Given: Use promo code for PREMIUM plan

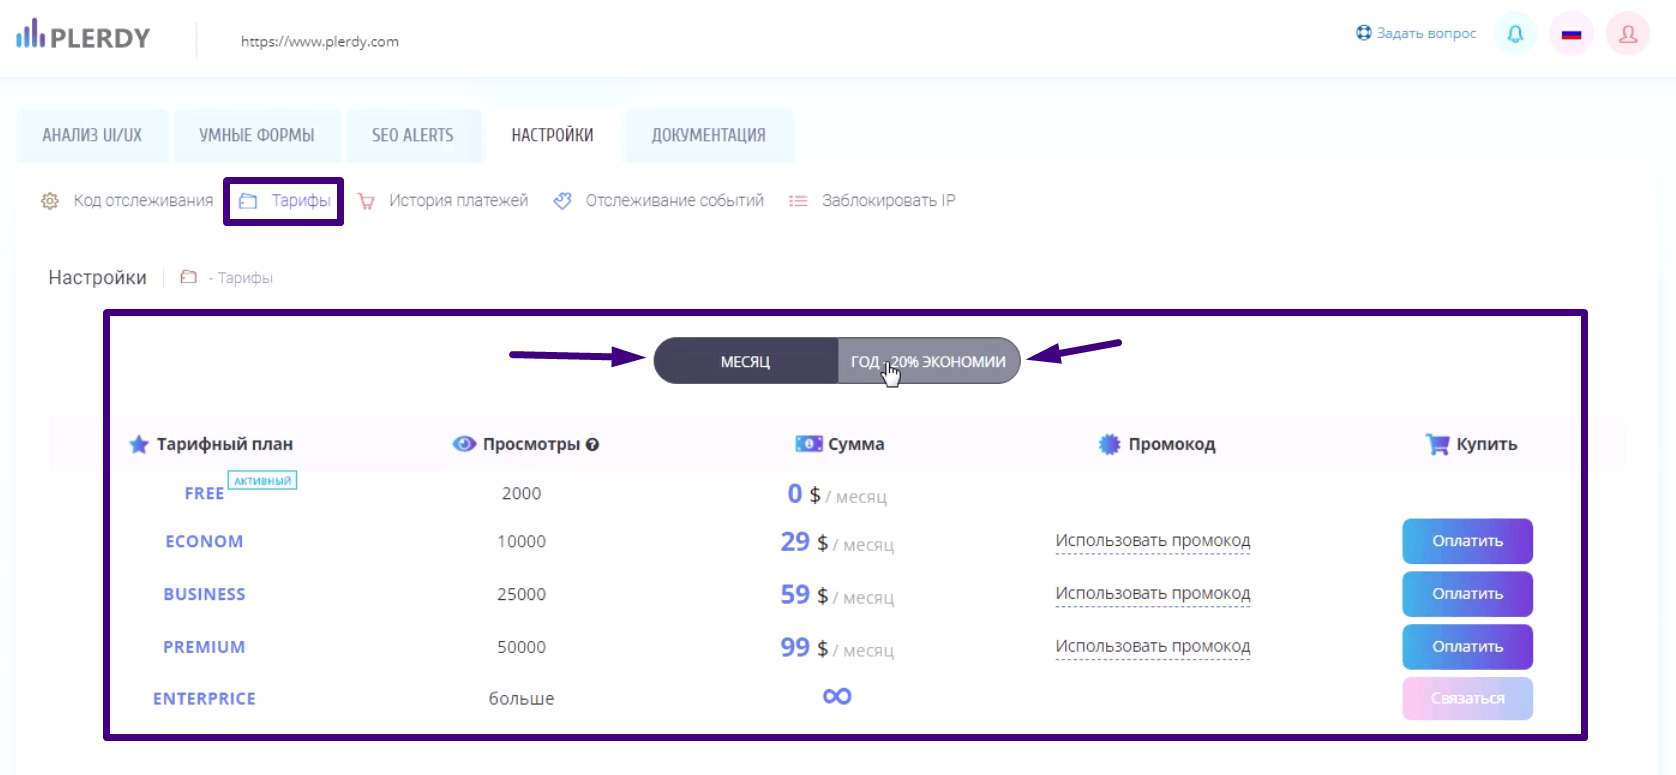Looking at the screenshot, I should (x=1153, y=647).
